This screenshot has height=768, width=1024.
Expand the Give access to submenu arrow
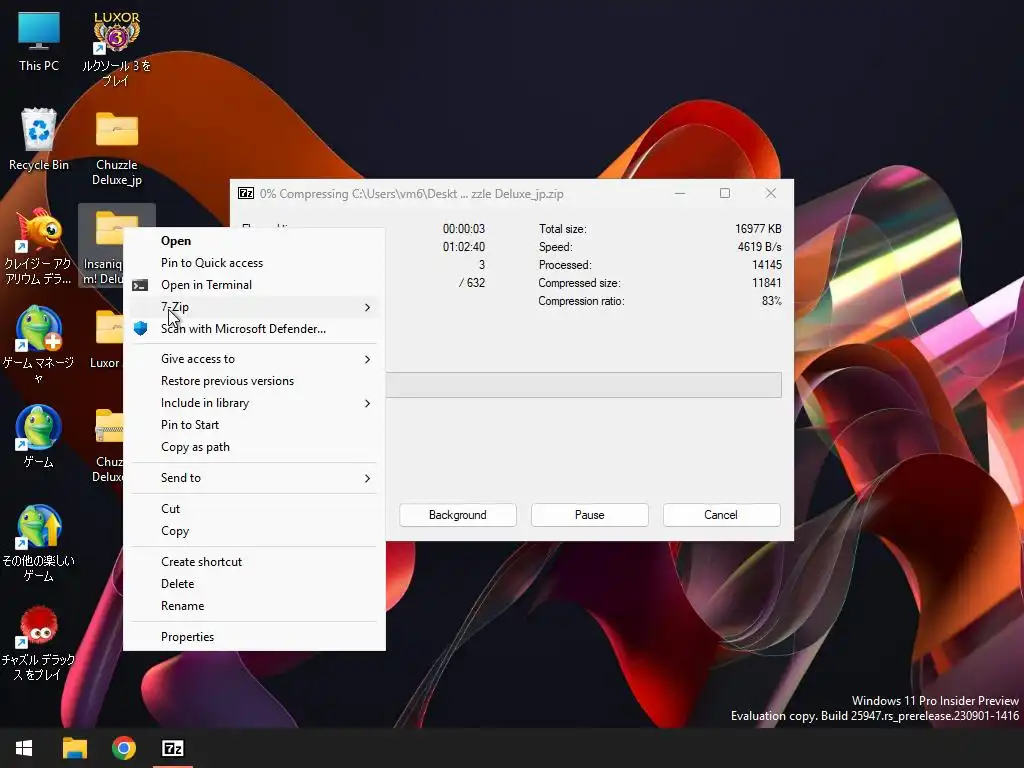pos(367,359)
